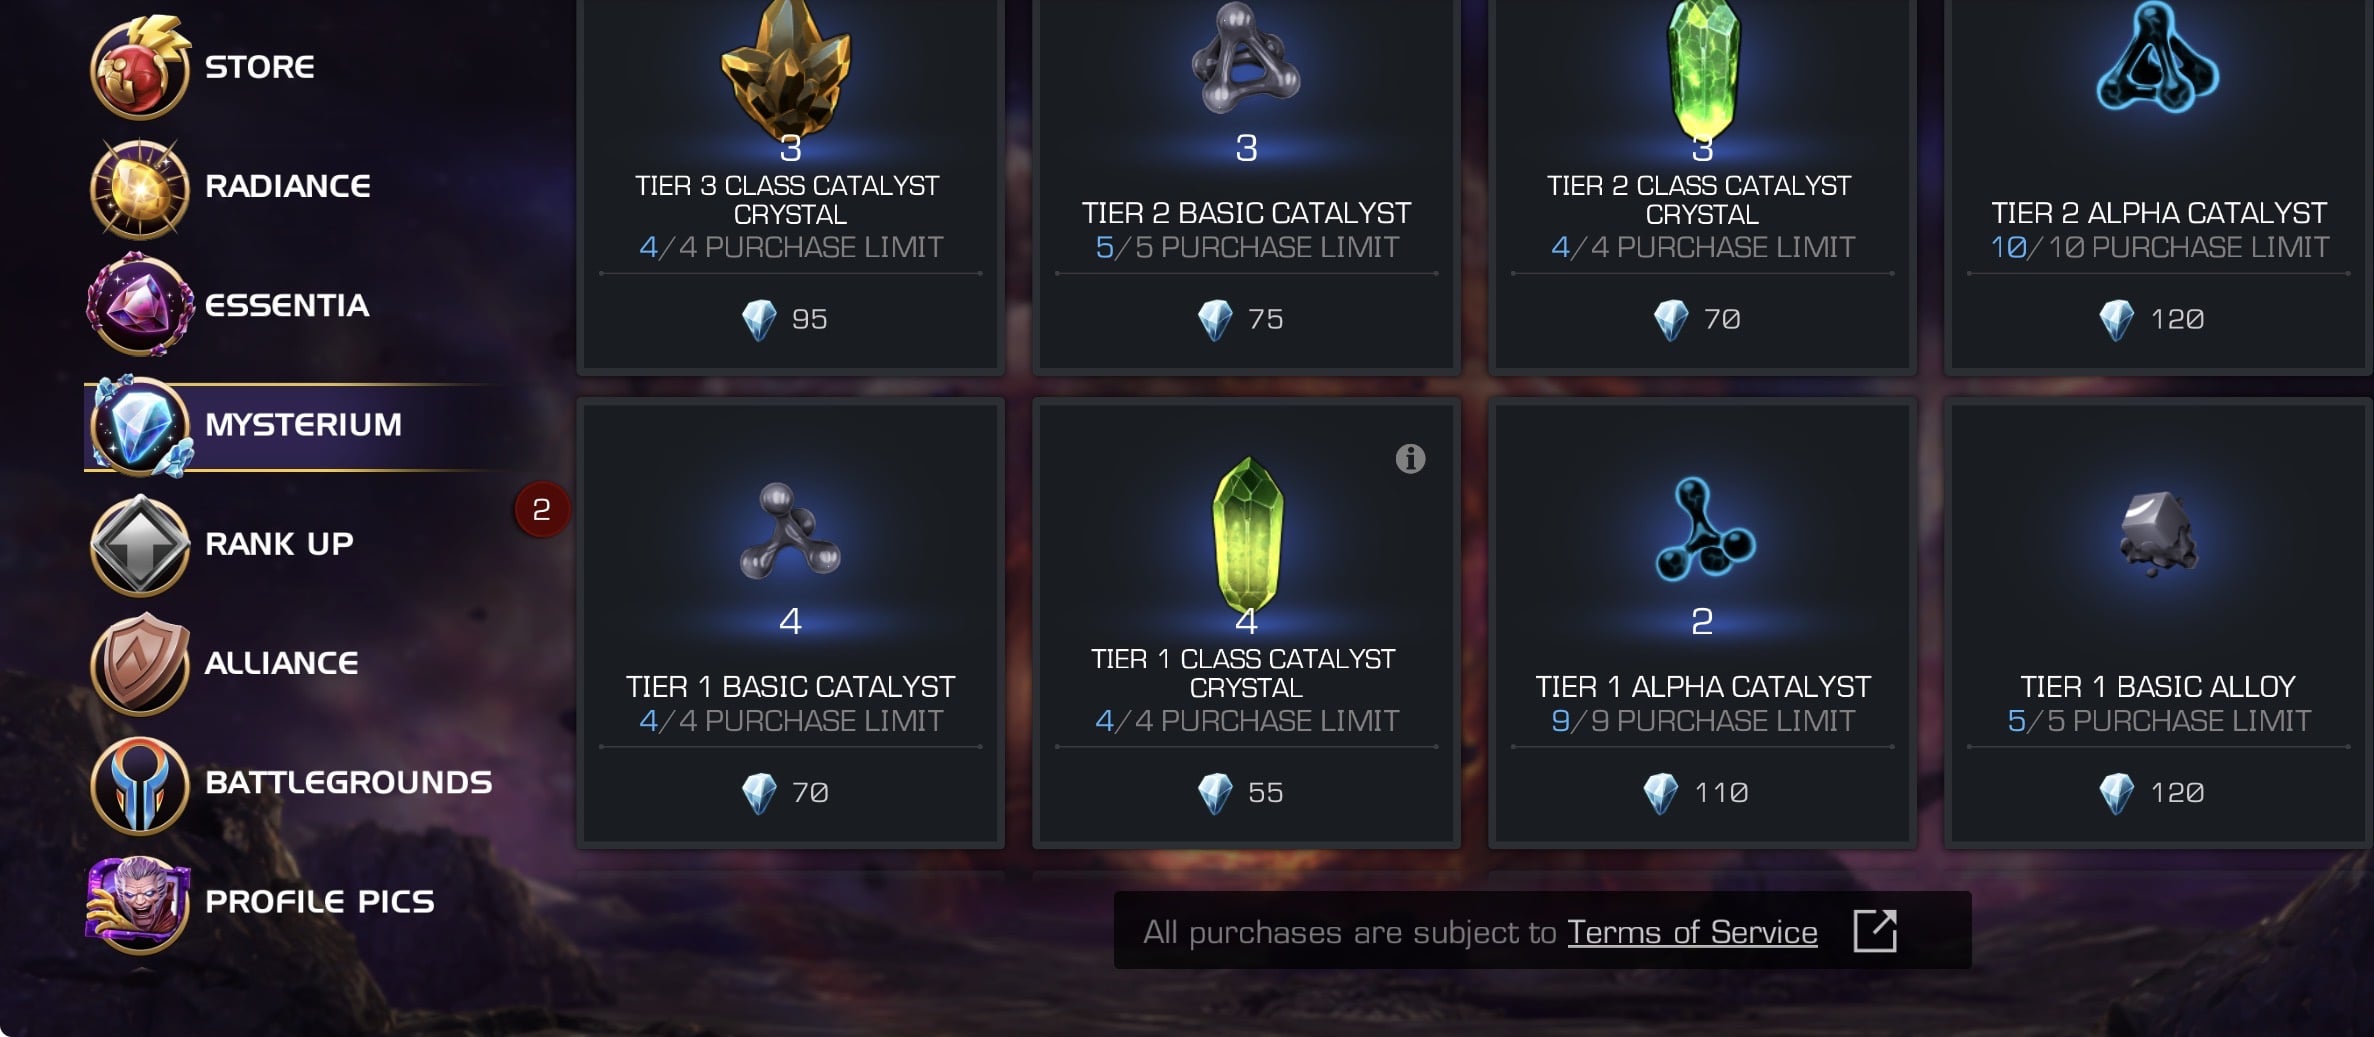Open the Terms of Service link
The image size is (2374, 1037).
1692,932
